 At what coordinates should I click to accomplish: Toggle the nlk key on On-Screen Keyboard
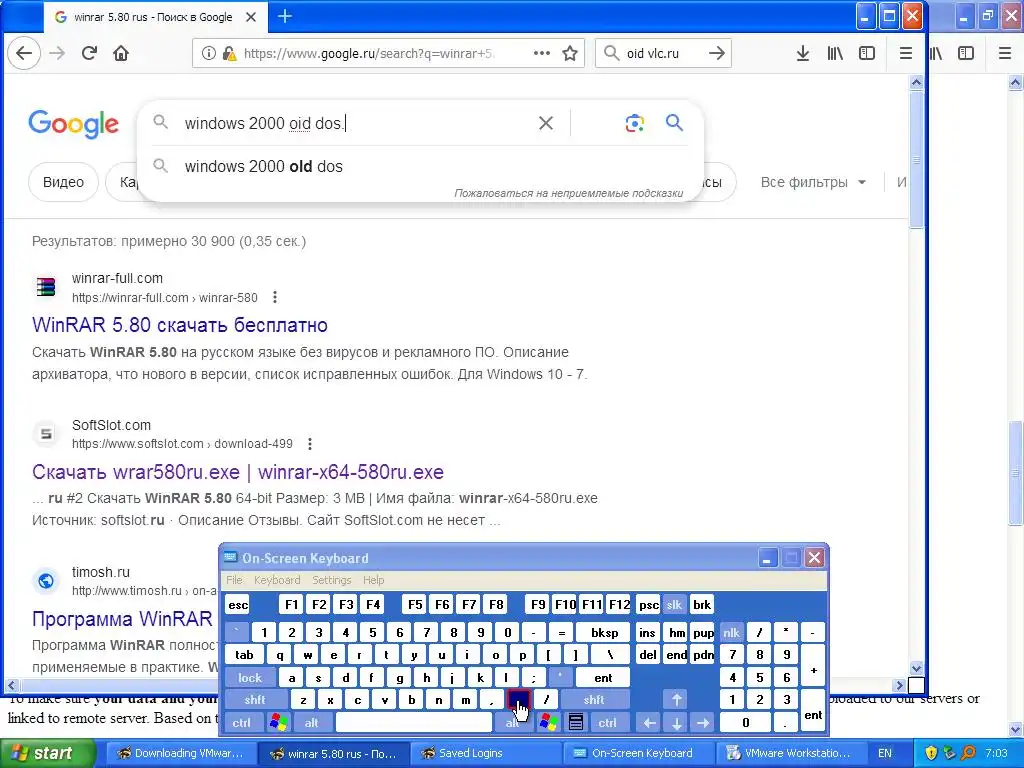[731, 632]
